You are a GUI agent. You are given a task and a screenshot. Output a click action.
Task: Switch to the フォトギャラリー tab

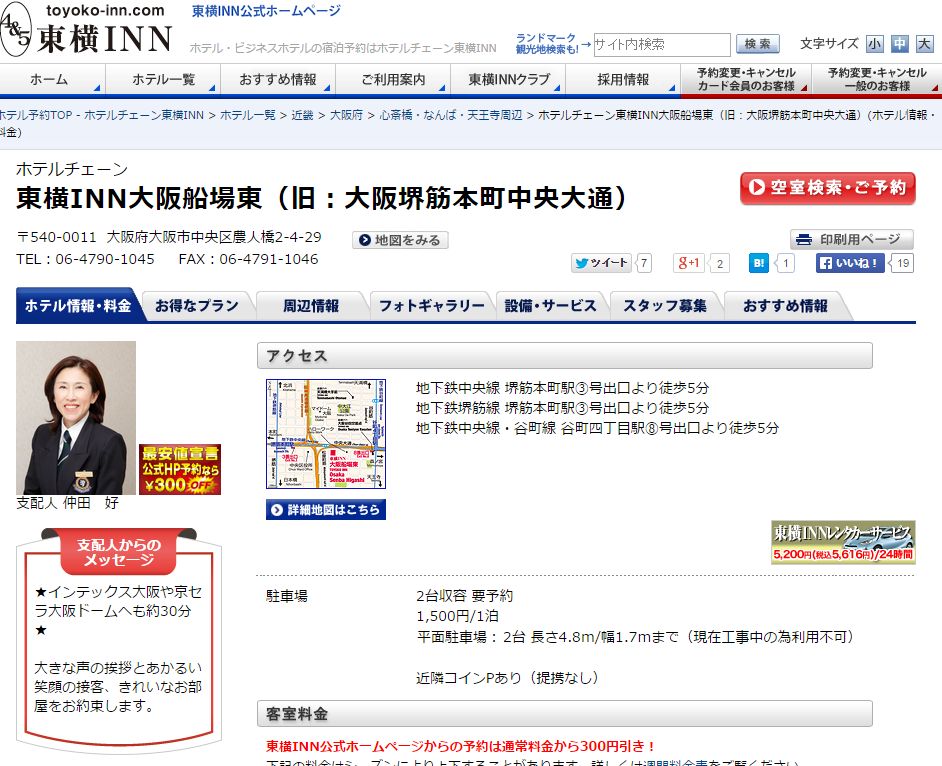(x=431, y=306)
